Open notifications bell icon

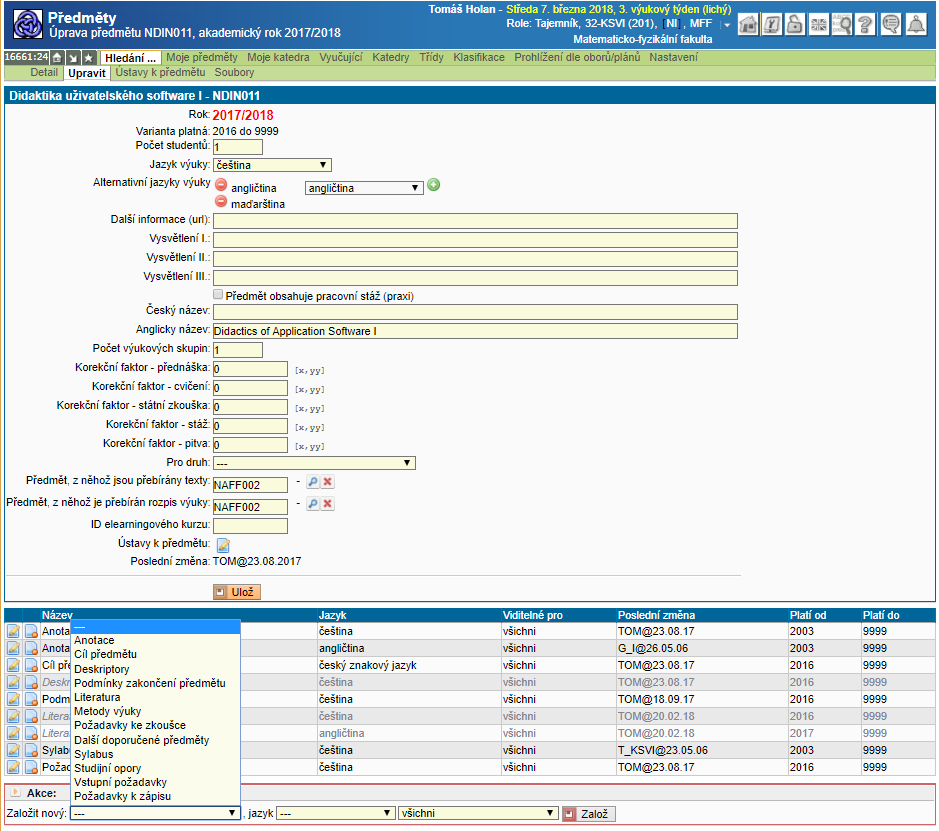[x=915, y=25]
